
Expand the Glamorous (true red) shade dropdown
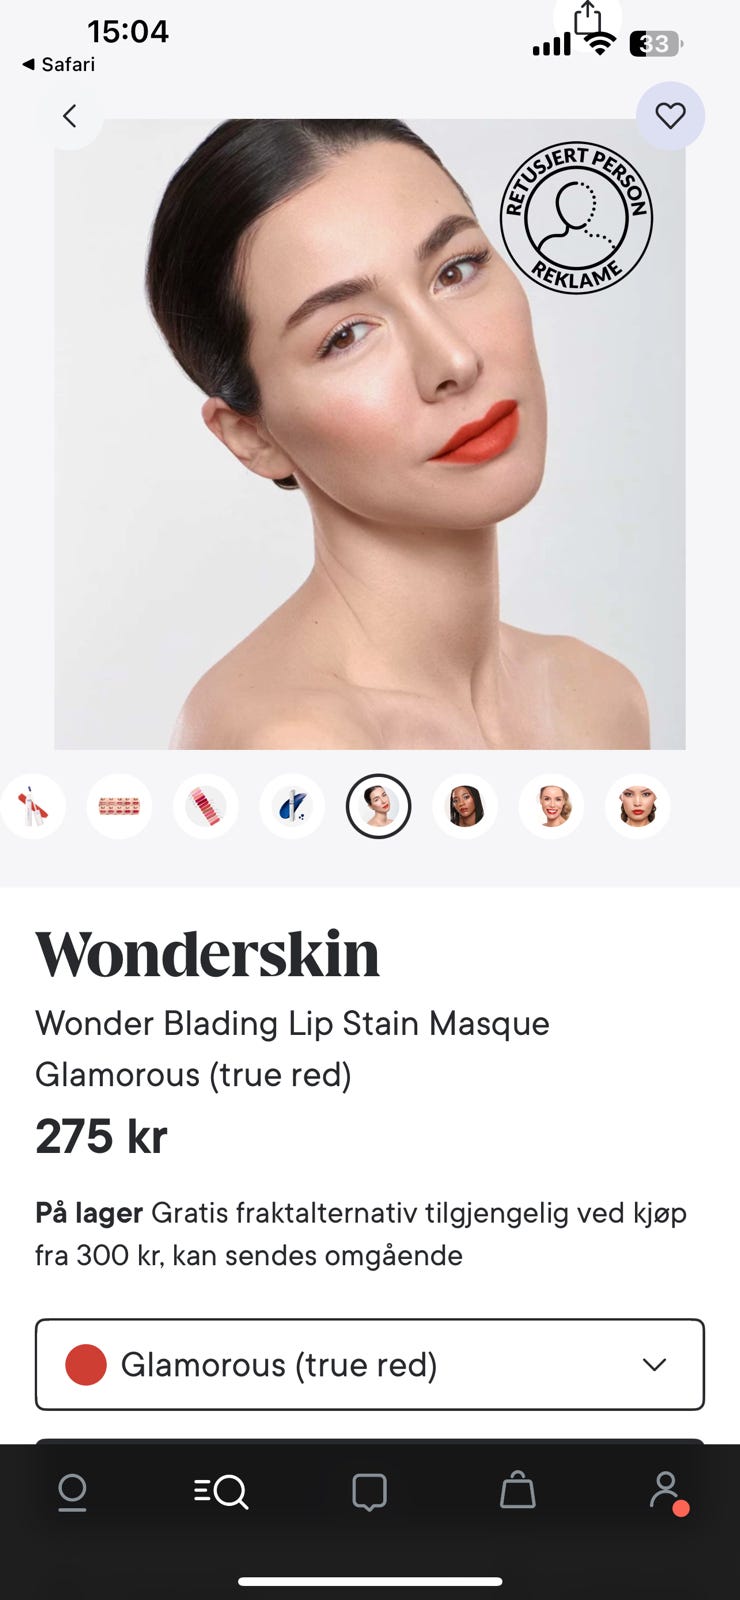pyautogui.click(x=370, y=1364)
